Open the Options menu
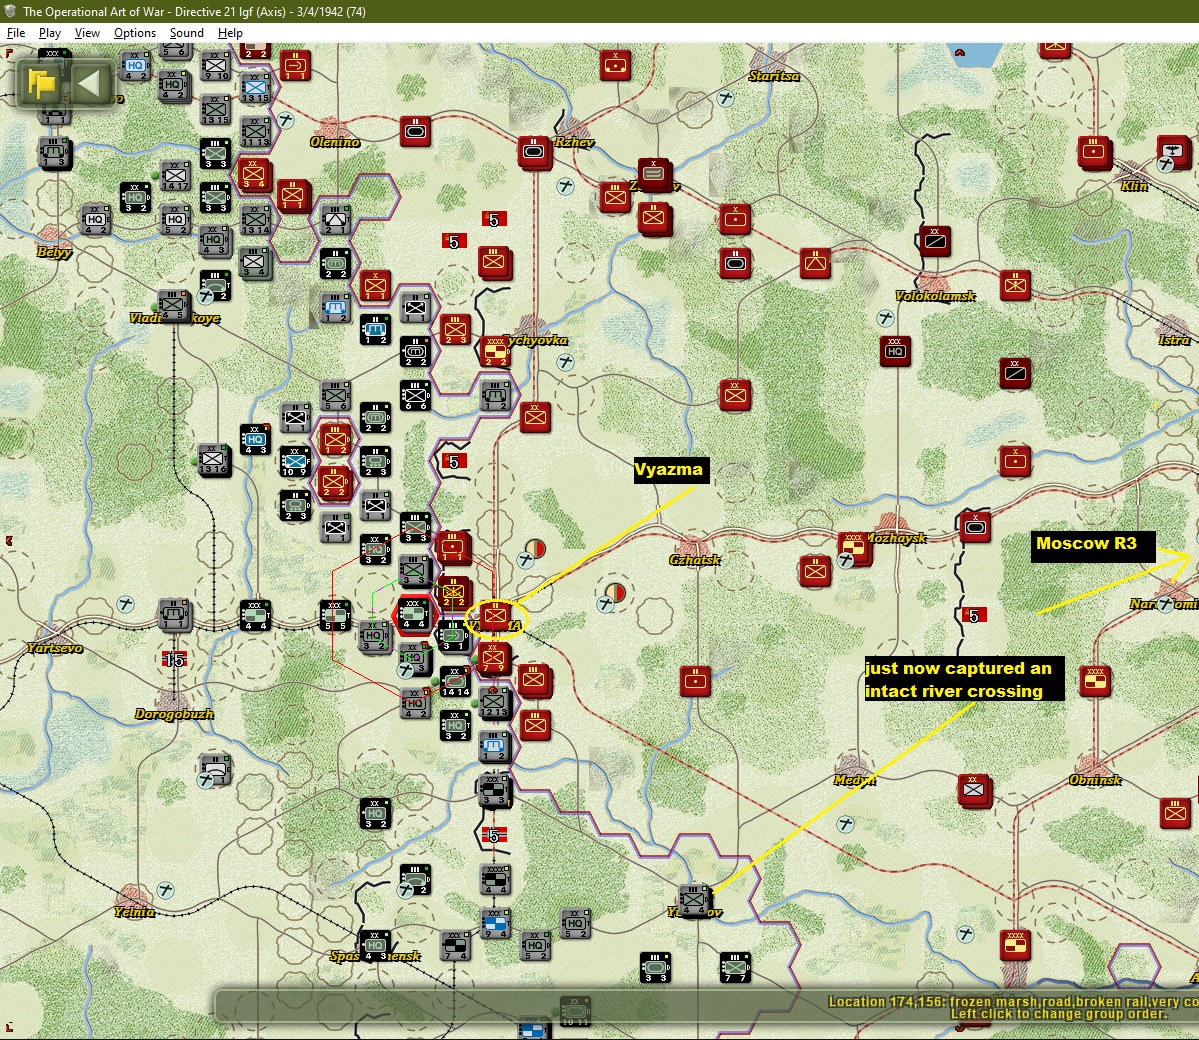This screenshot has height=1040, width=1199. [x=135, y=33]
